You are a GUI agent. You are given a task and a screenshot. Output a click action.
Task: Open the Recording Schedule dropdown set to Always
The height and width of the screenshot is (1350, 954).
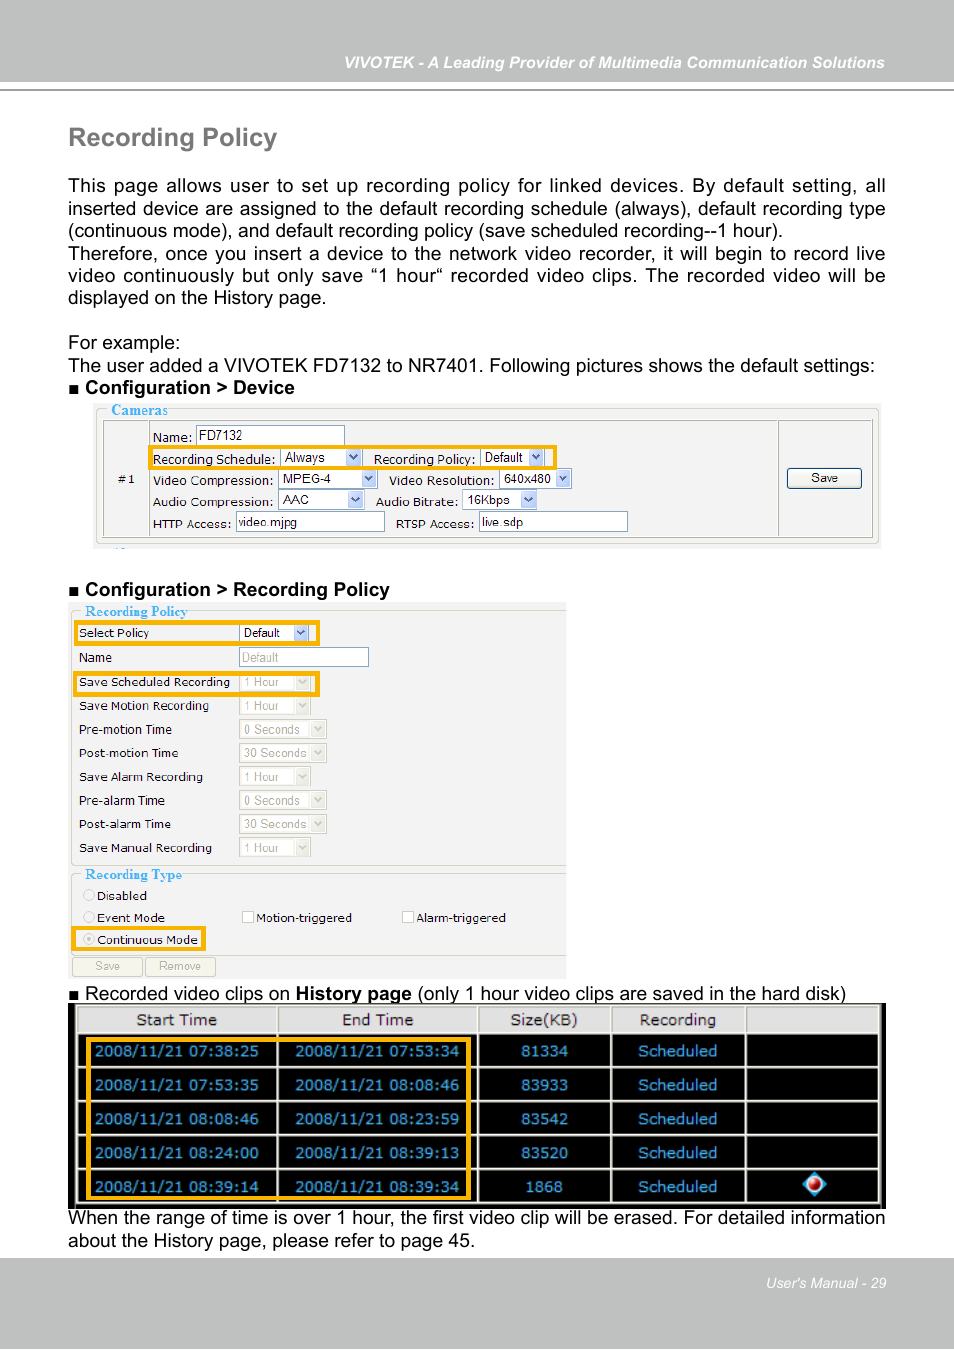[x=321, y=458]
